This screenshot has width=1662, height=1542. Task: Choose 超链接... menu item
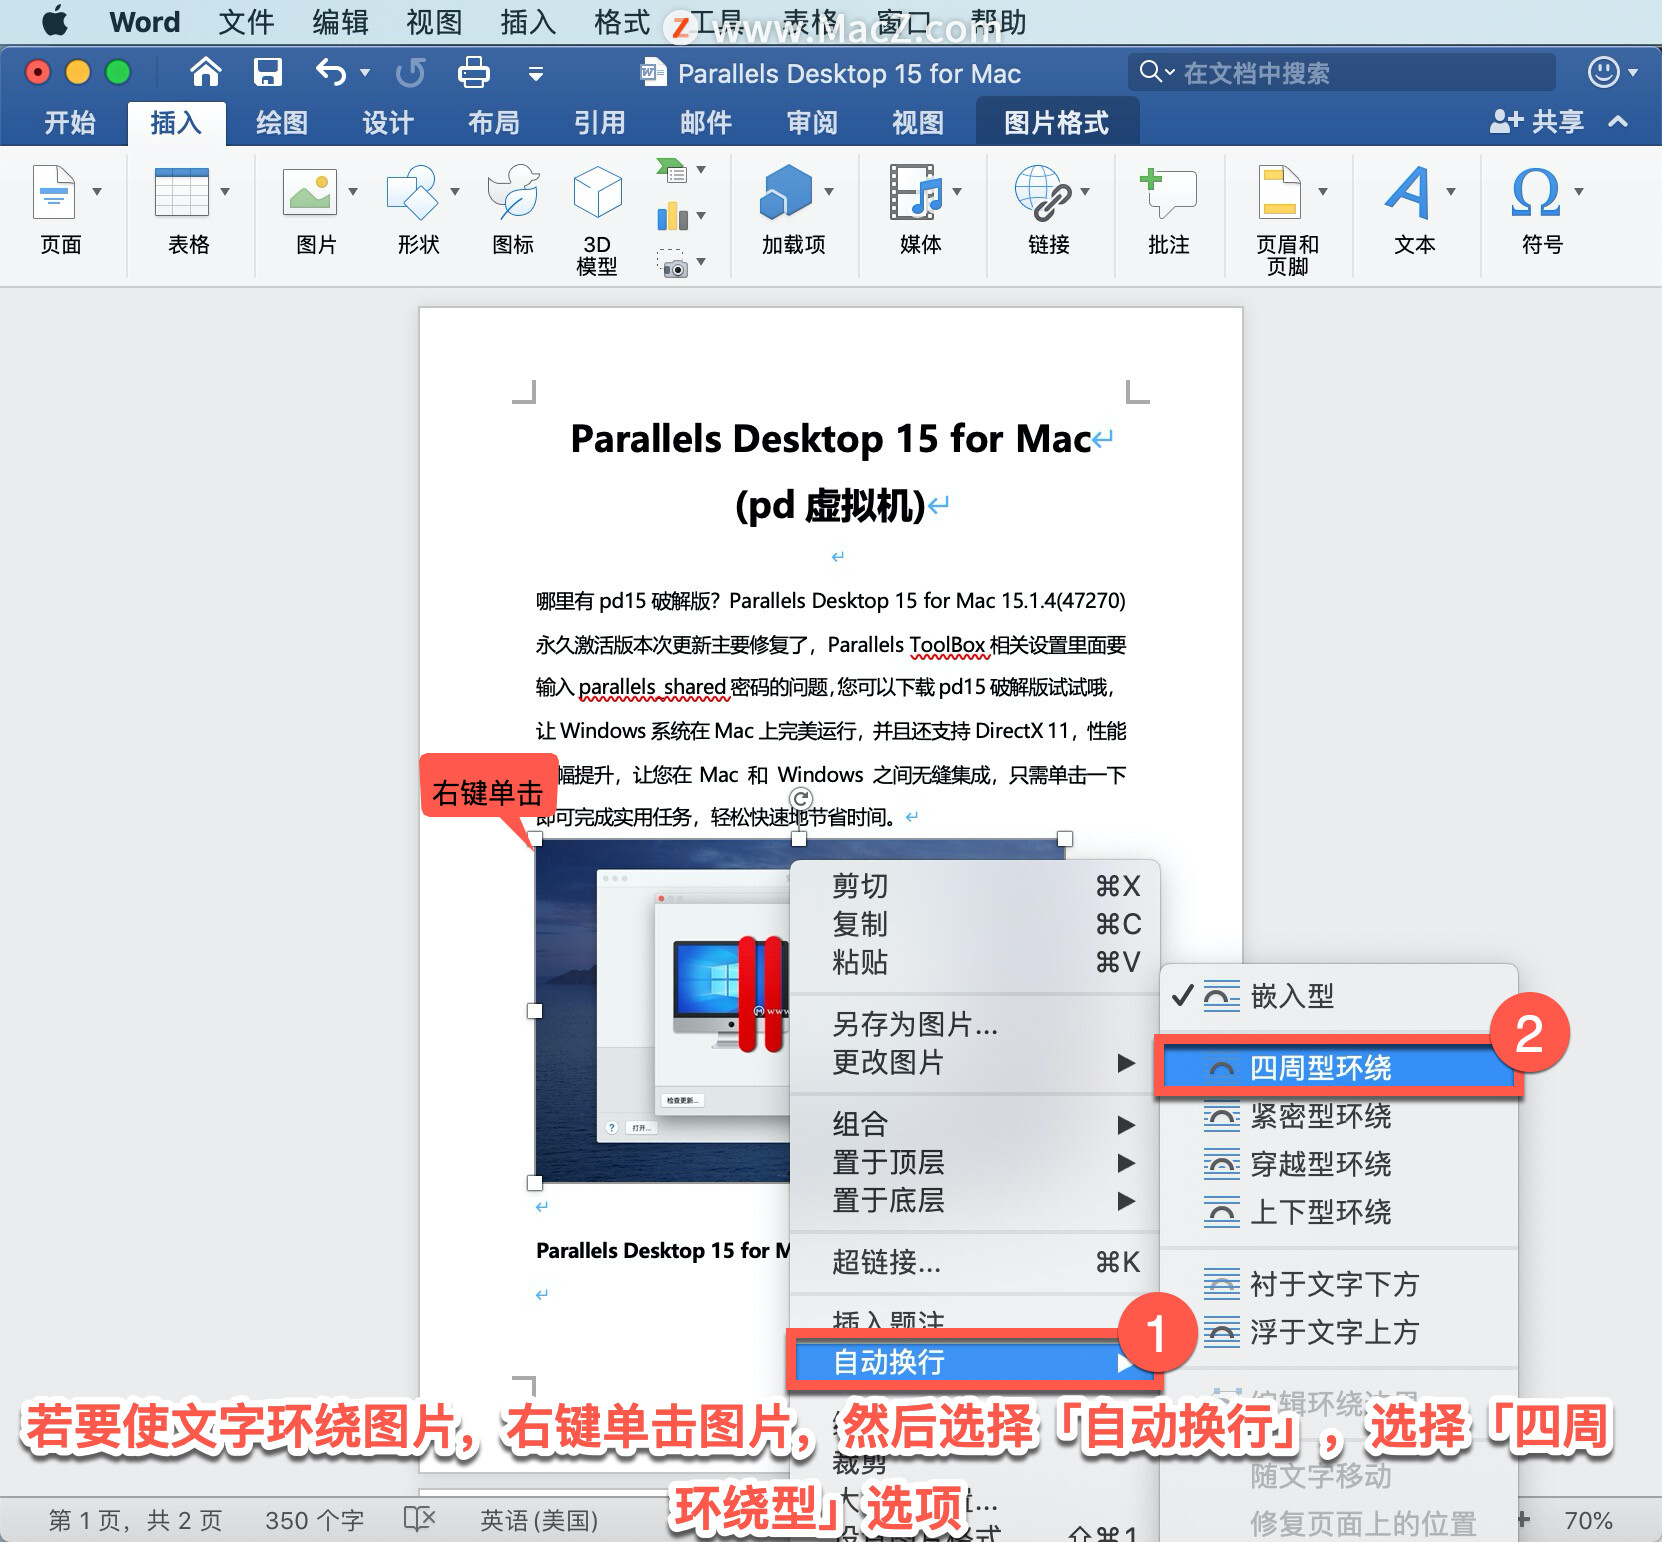pos(975,1262)
